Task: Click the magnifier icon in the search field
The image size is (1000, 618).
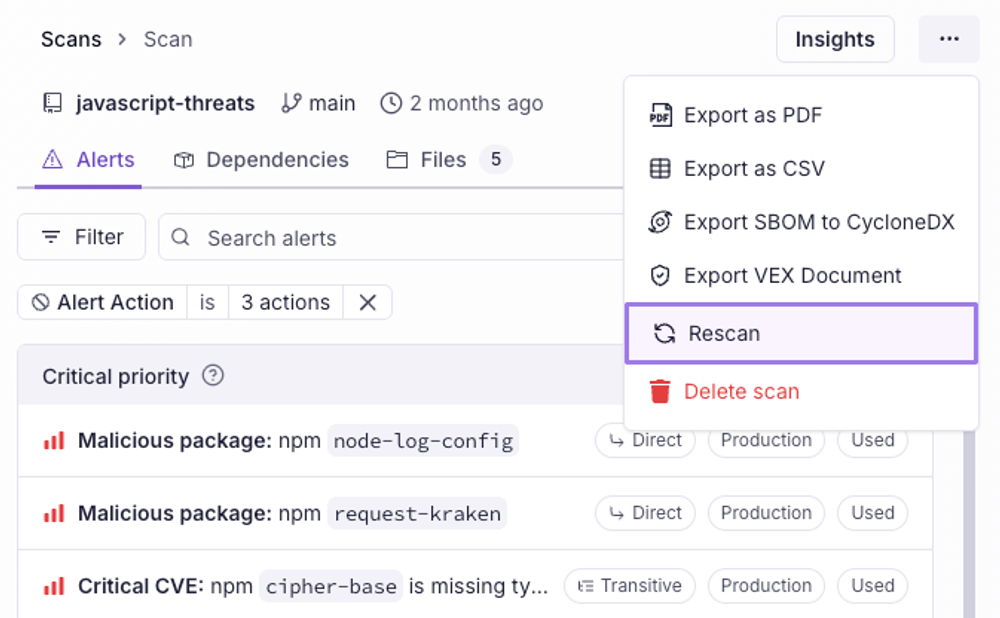Action: click(x=180, y=237)
